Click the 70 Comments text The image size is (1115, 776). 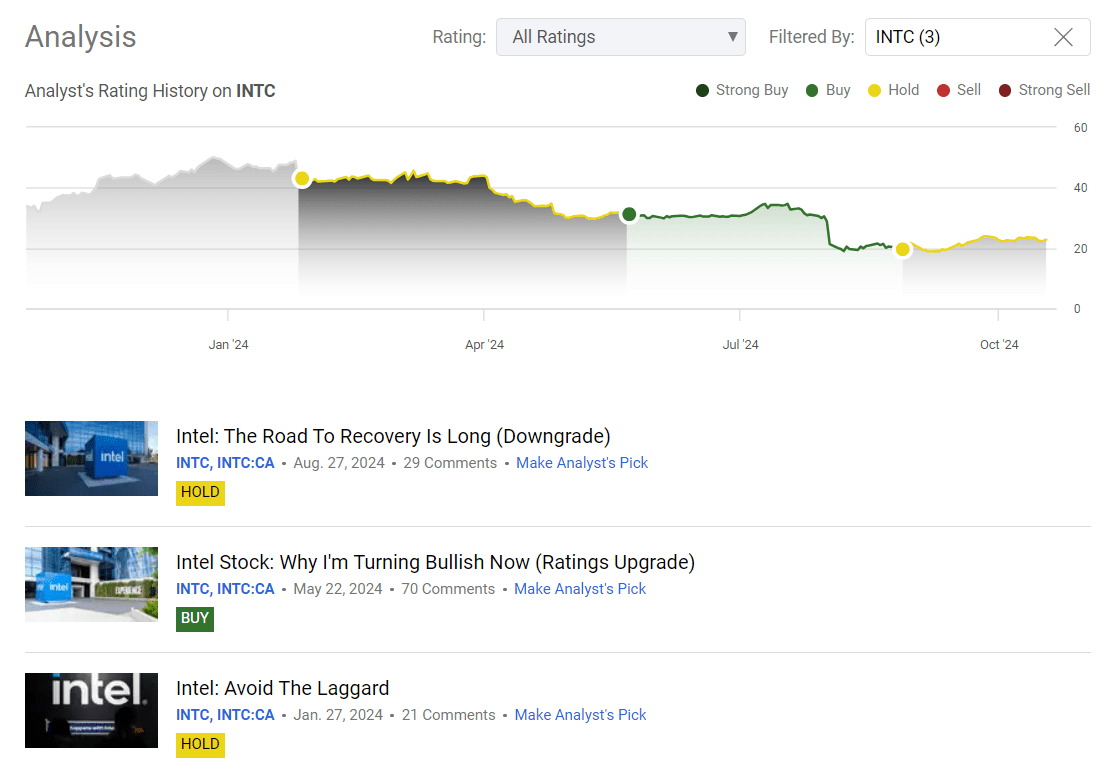point(448,589)
